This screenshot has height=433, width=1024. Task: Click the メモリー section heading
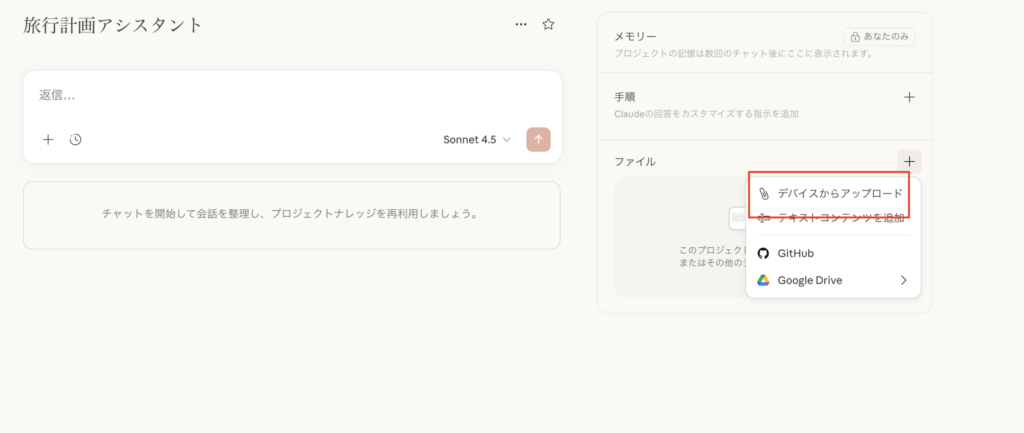635,37
